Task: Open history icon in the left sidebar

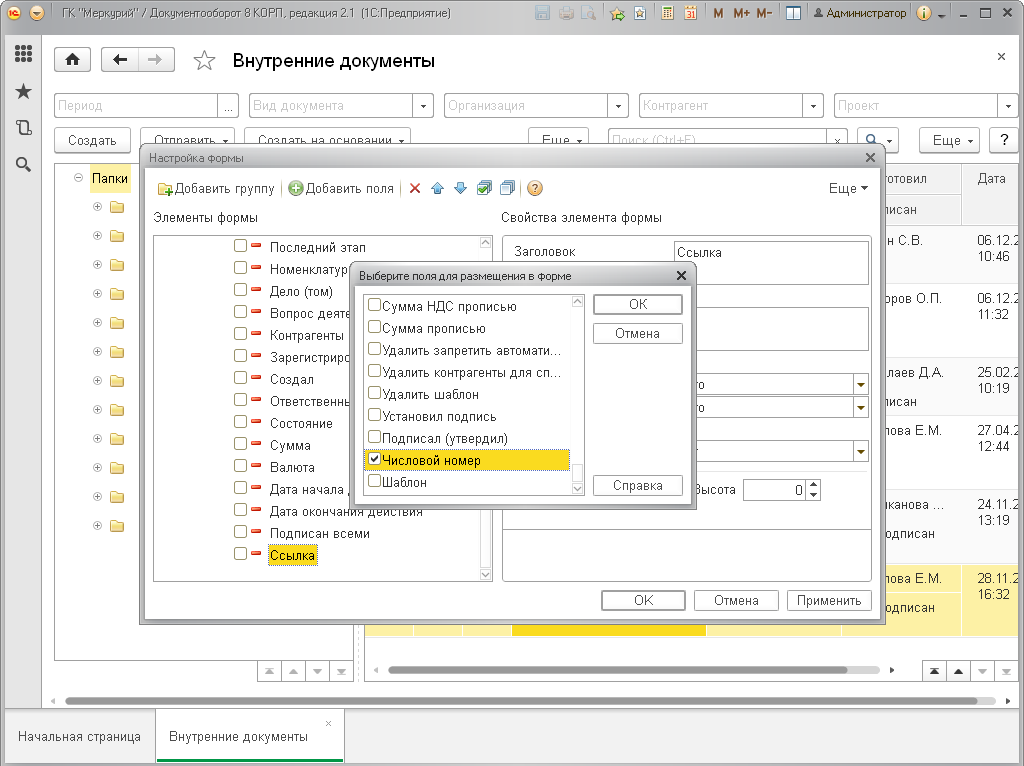Action: click(x=24, y=128)
